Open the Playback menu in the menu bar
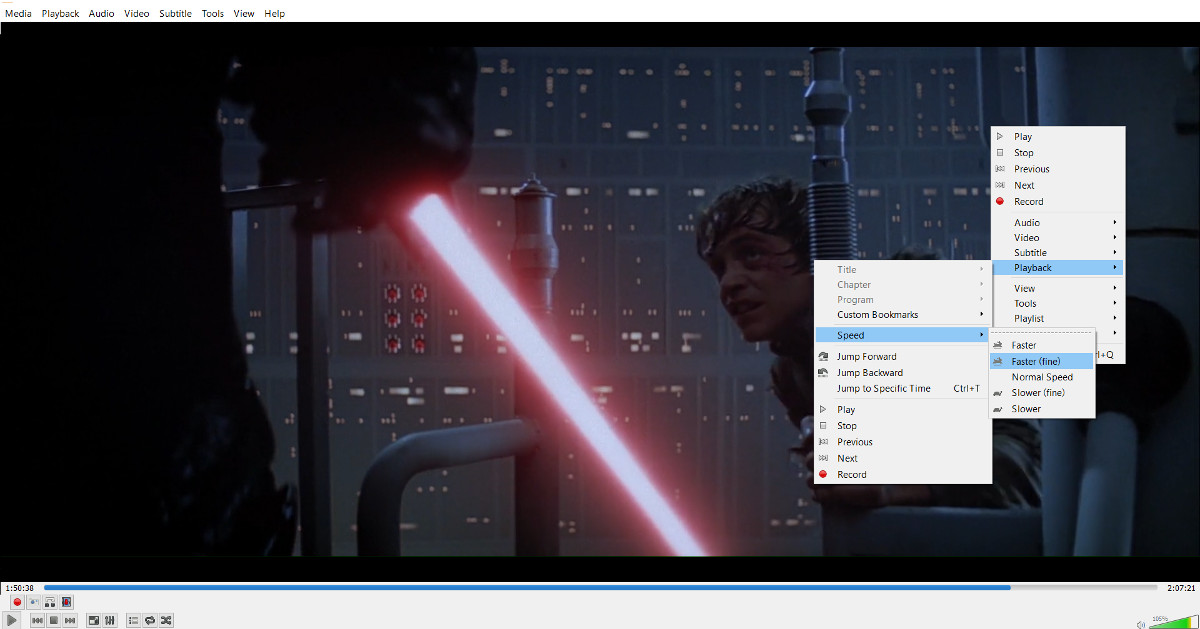The image size is (1200, 629). [x=60, y=14]
